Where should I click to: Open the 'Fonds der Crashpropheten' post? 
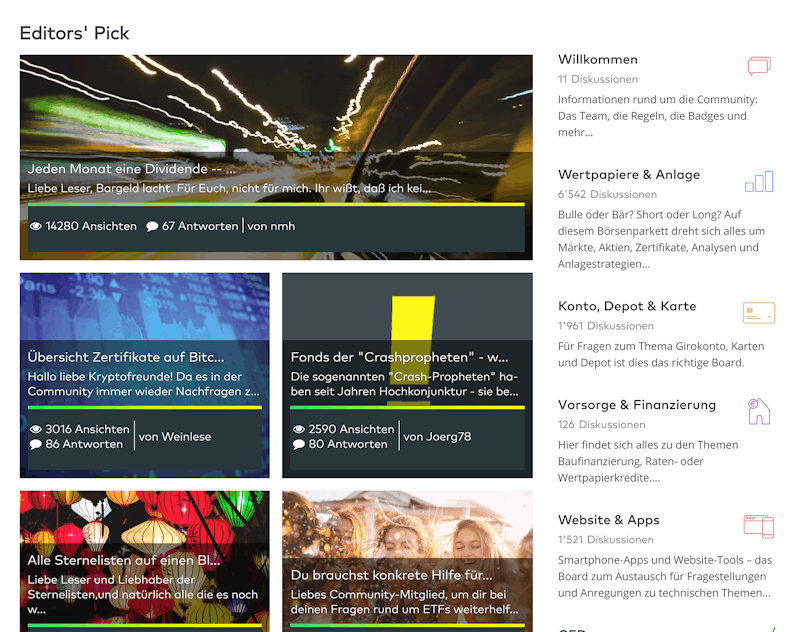(399, 357)
